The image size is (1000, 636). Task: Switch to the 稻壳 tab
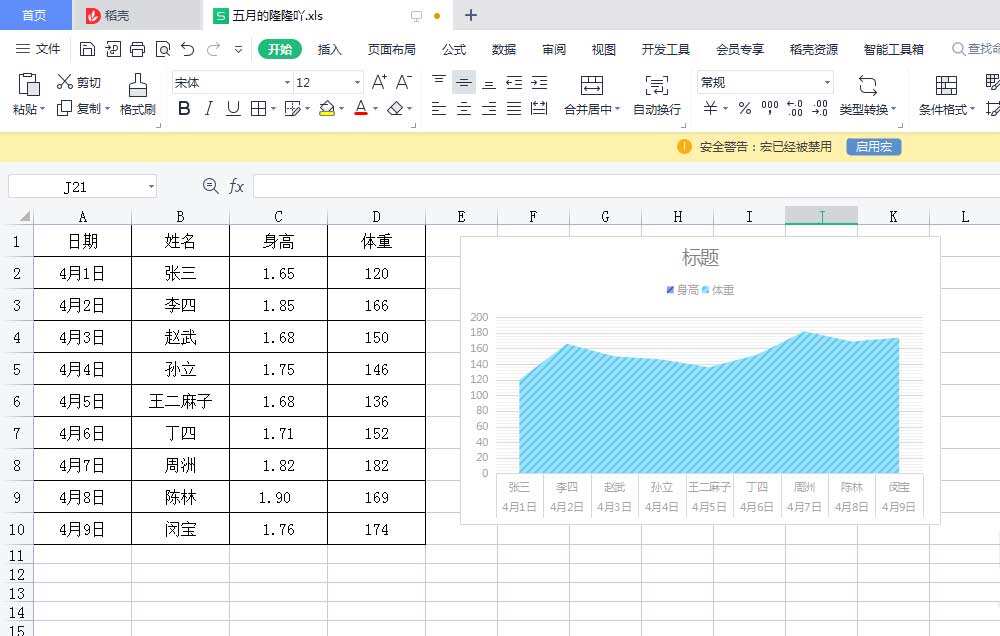tap(136, 15)
